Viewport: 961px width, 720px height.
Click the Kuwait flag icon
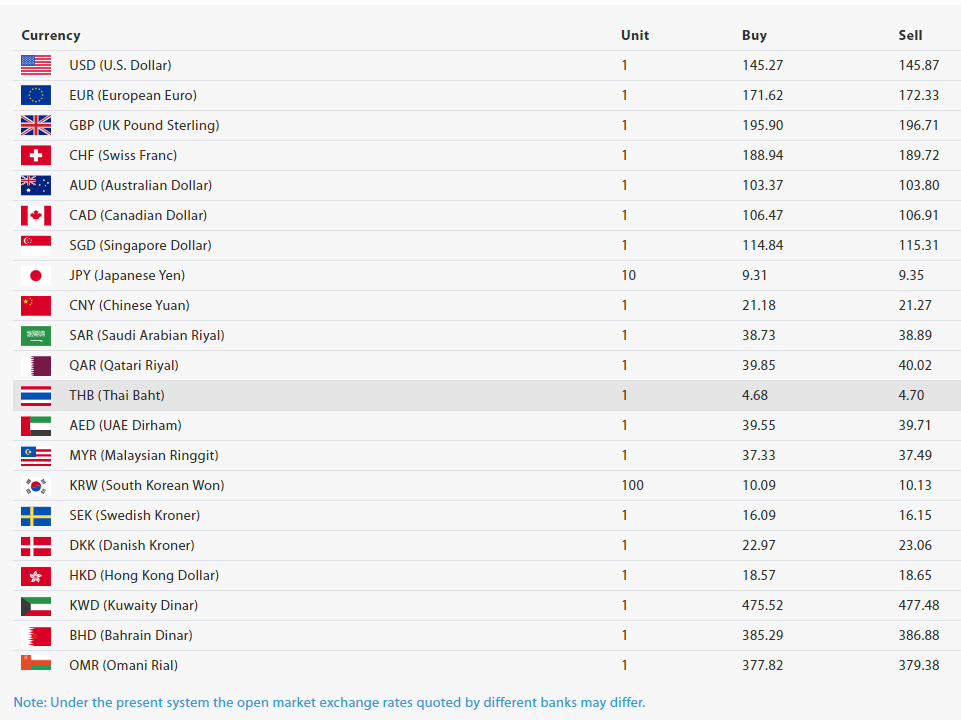pos(36,605)
